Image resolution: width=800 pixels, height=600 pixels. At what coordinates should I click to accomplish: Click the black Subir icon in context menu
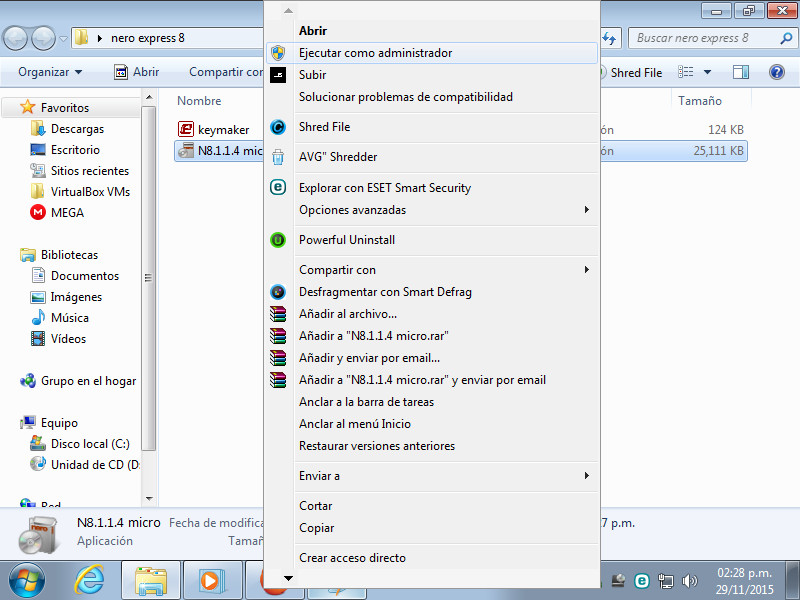(x=278, y=75)
